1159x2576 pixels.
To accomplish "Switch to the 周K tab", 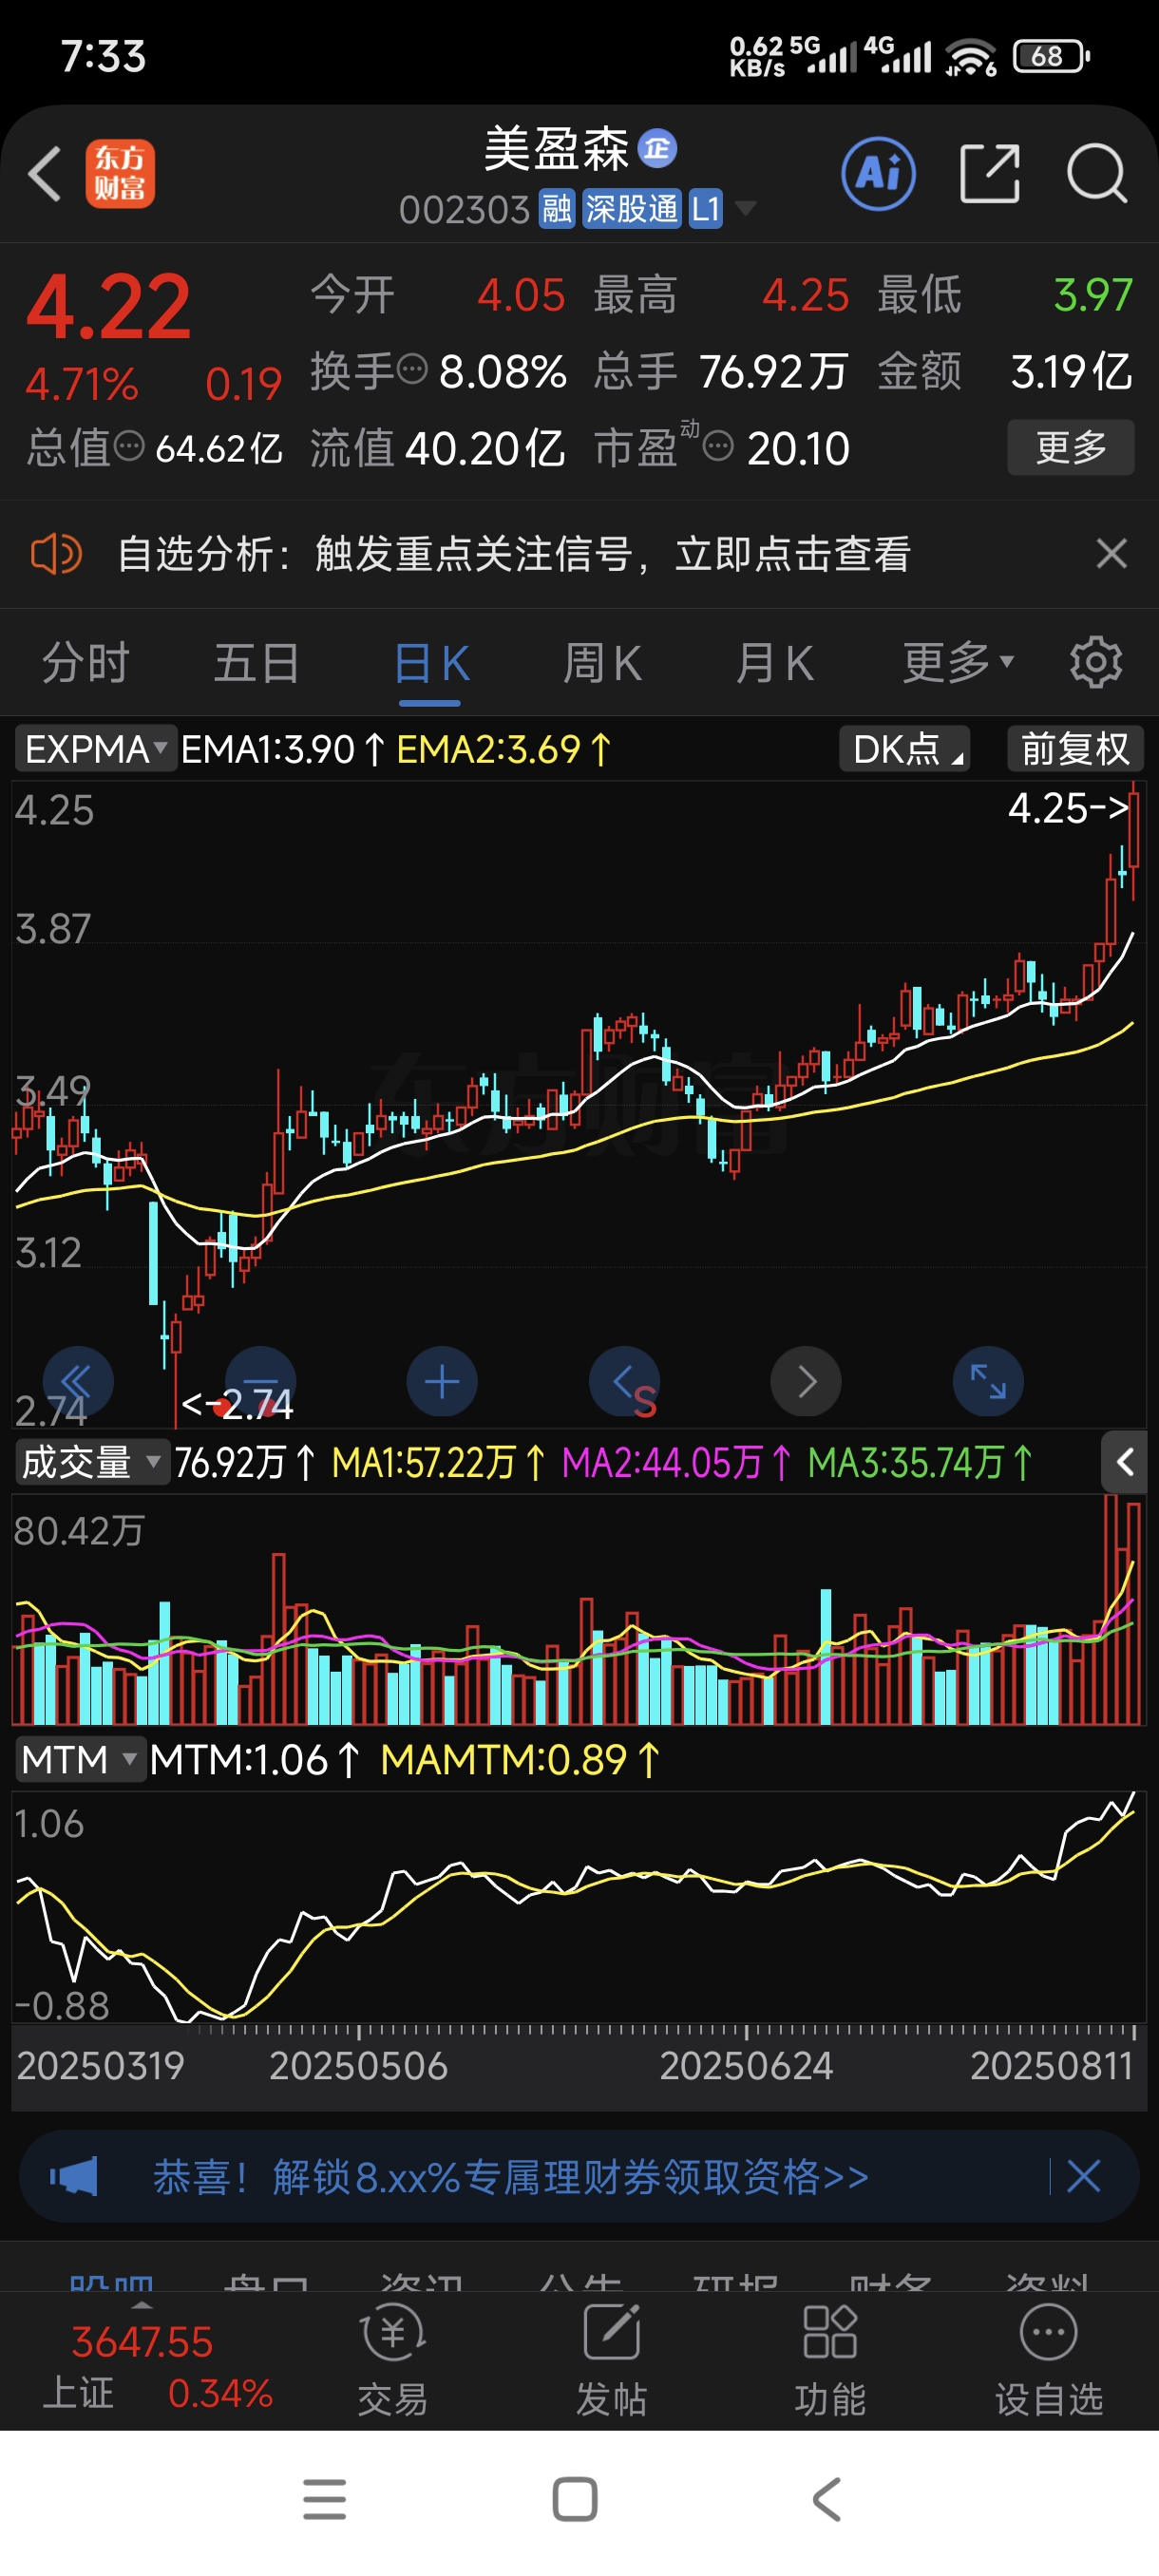I will (x=602, y=663).
